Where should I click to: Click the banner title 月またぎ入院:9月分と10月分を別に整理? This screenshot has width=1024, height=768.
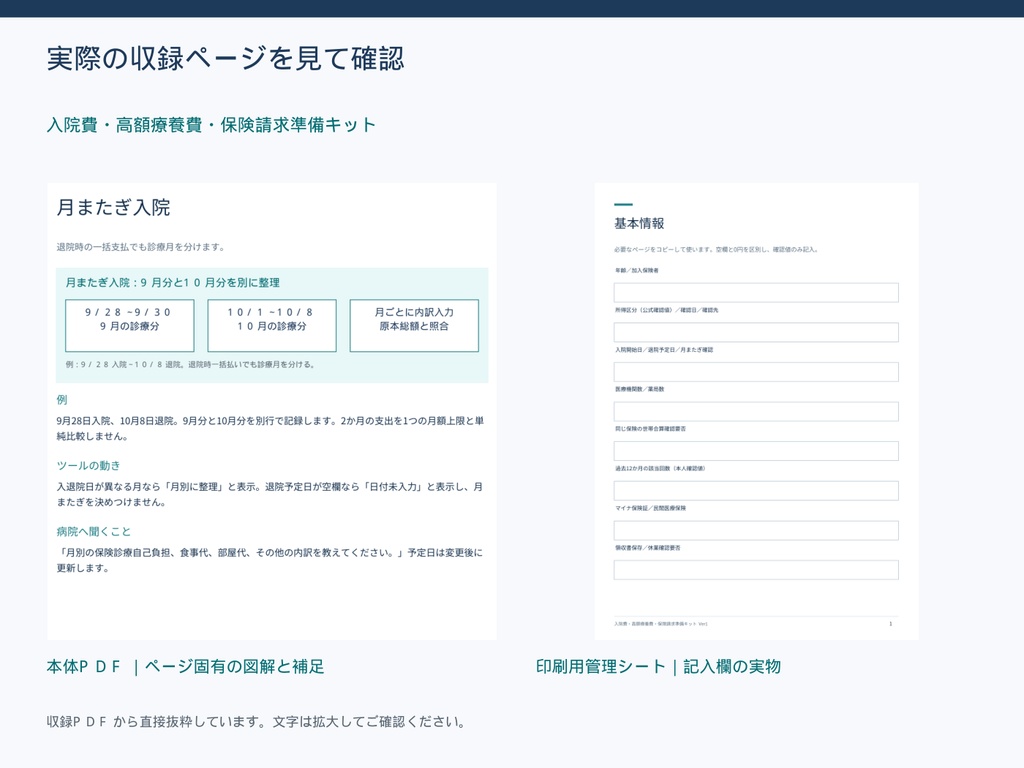172,283
